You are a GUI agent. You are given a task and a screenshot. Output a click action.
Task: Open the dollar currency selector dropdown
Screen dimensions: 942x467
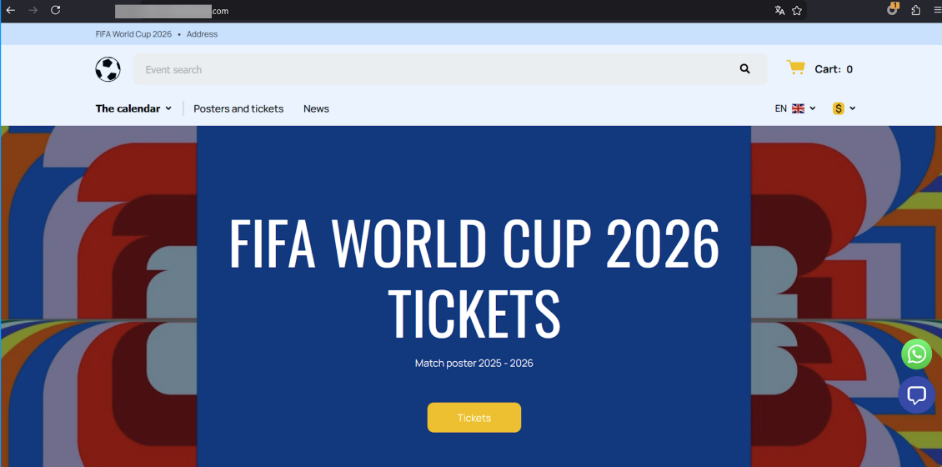(x=843, y=109)
